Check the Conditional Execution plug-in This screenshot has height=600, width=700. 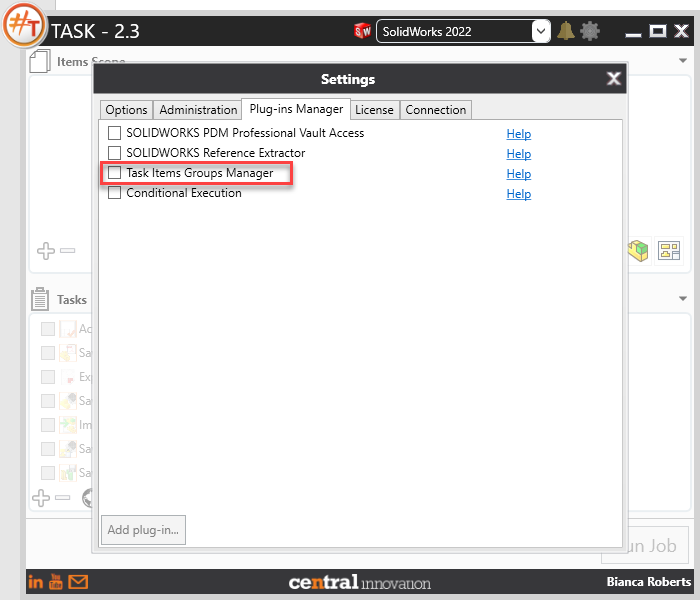click(x=114, y=192)
